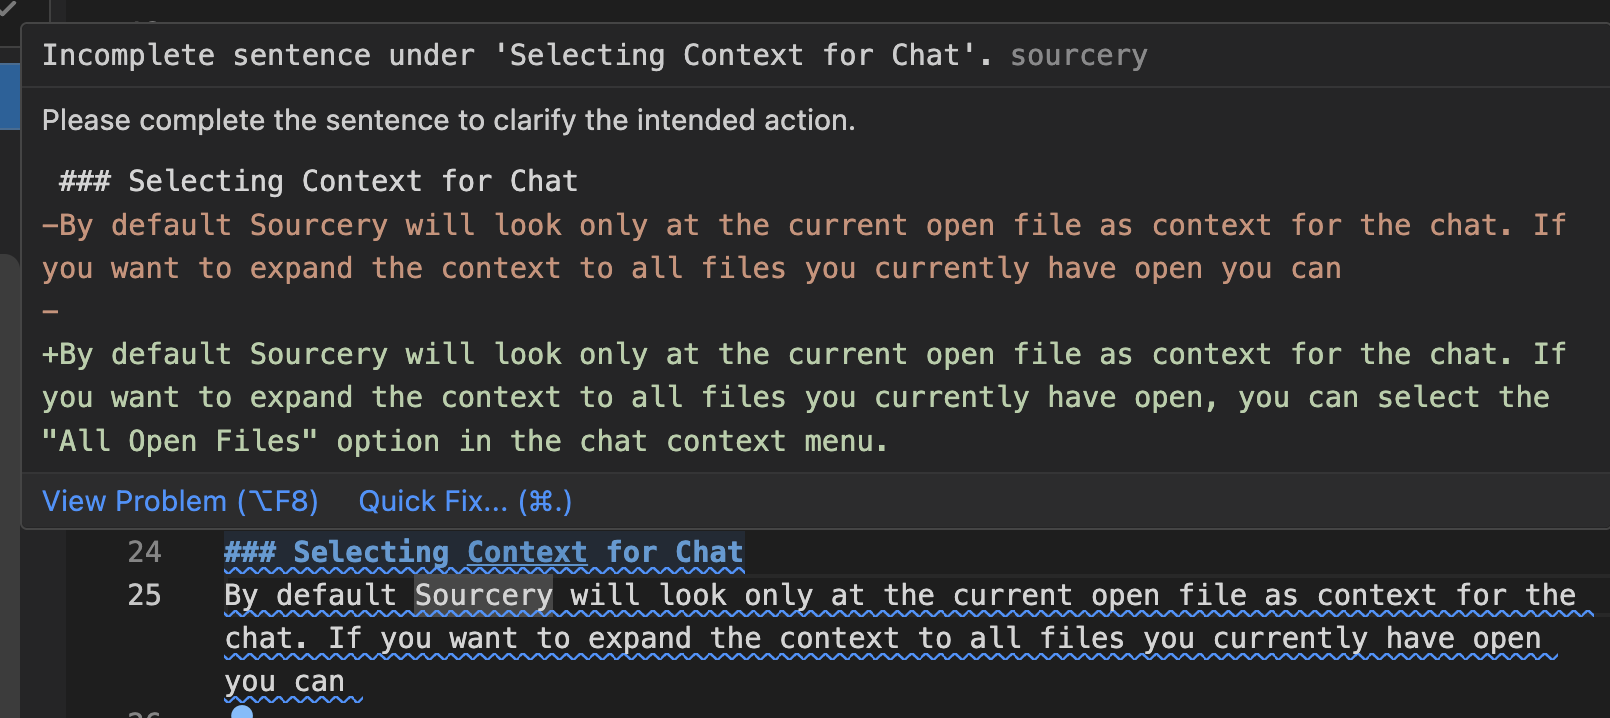Open the Quick Fix menu link
This screenshot has width=1610, height=718.
pyautogui.click(x=465, y=501)
